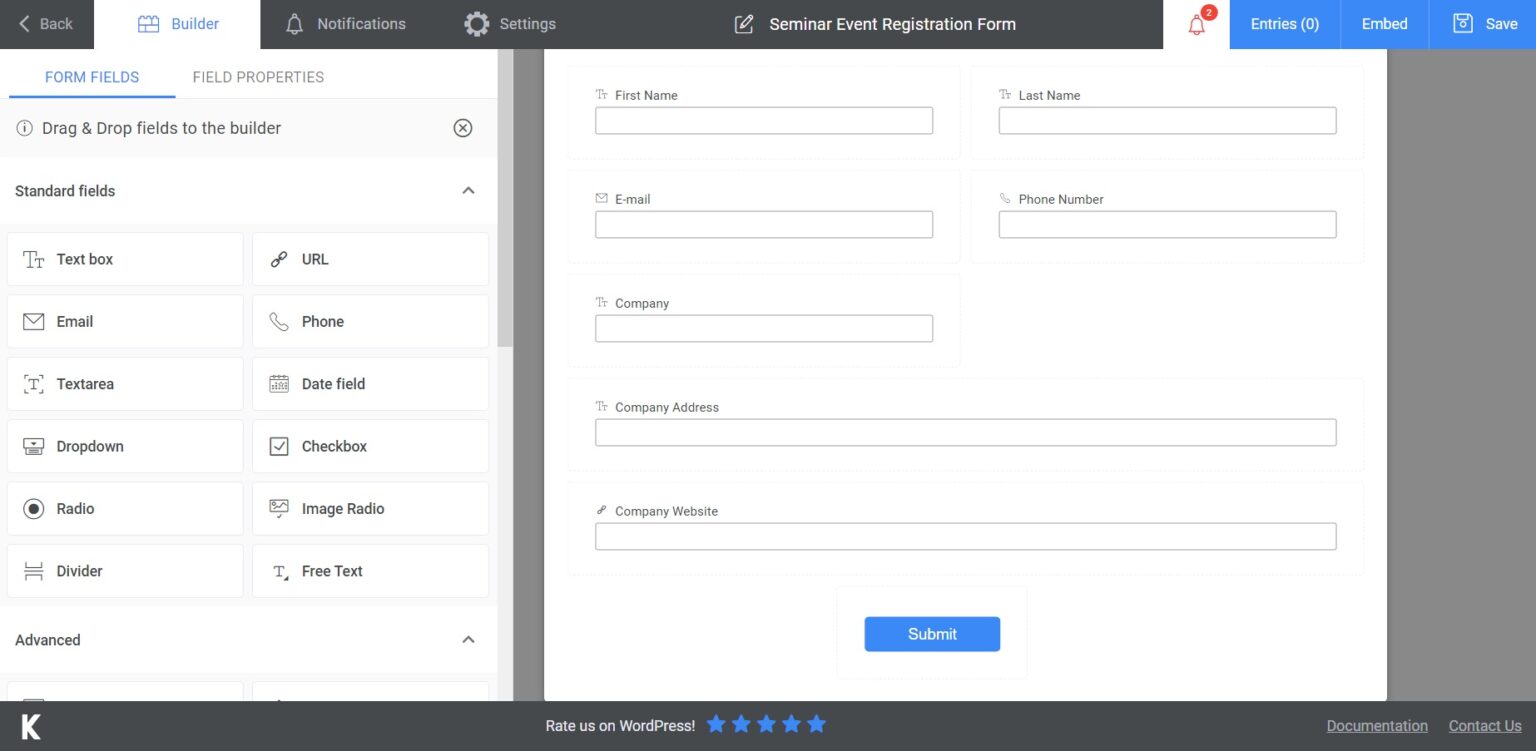This screenshot has height=751, width=1536.
Task: Open the Notifications tab
Action: point(345,24)
